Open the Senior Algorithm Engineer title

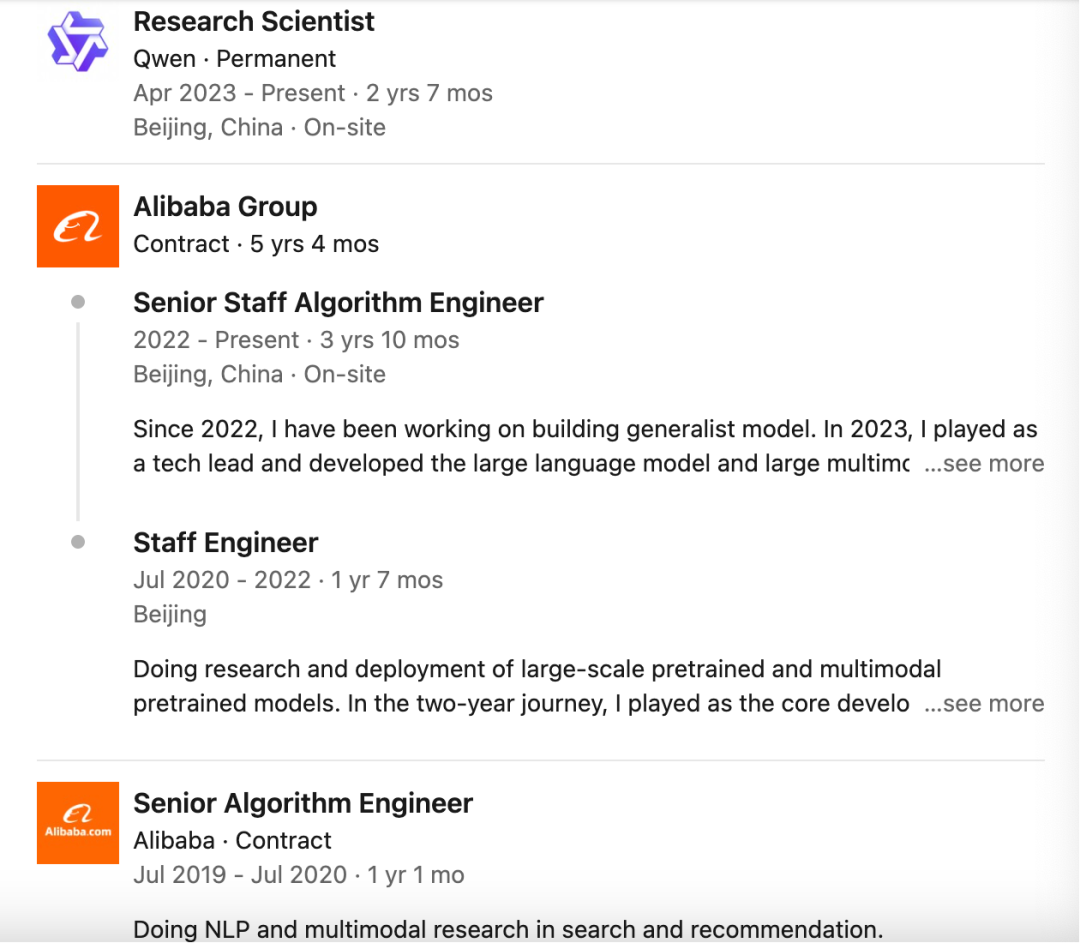[x=303, y=803]
